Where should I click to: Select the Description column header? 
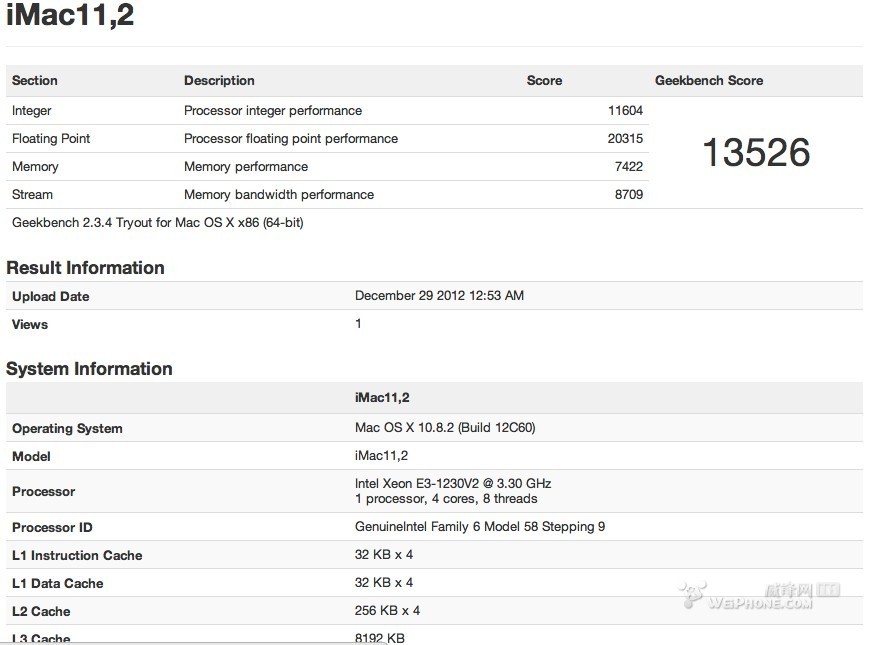[219, 81]
